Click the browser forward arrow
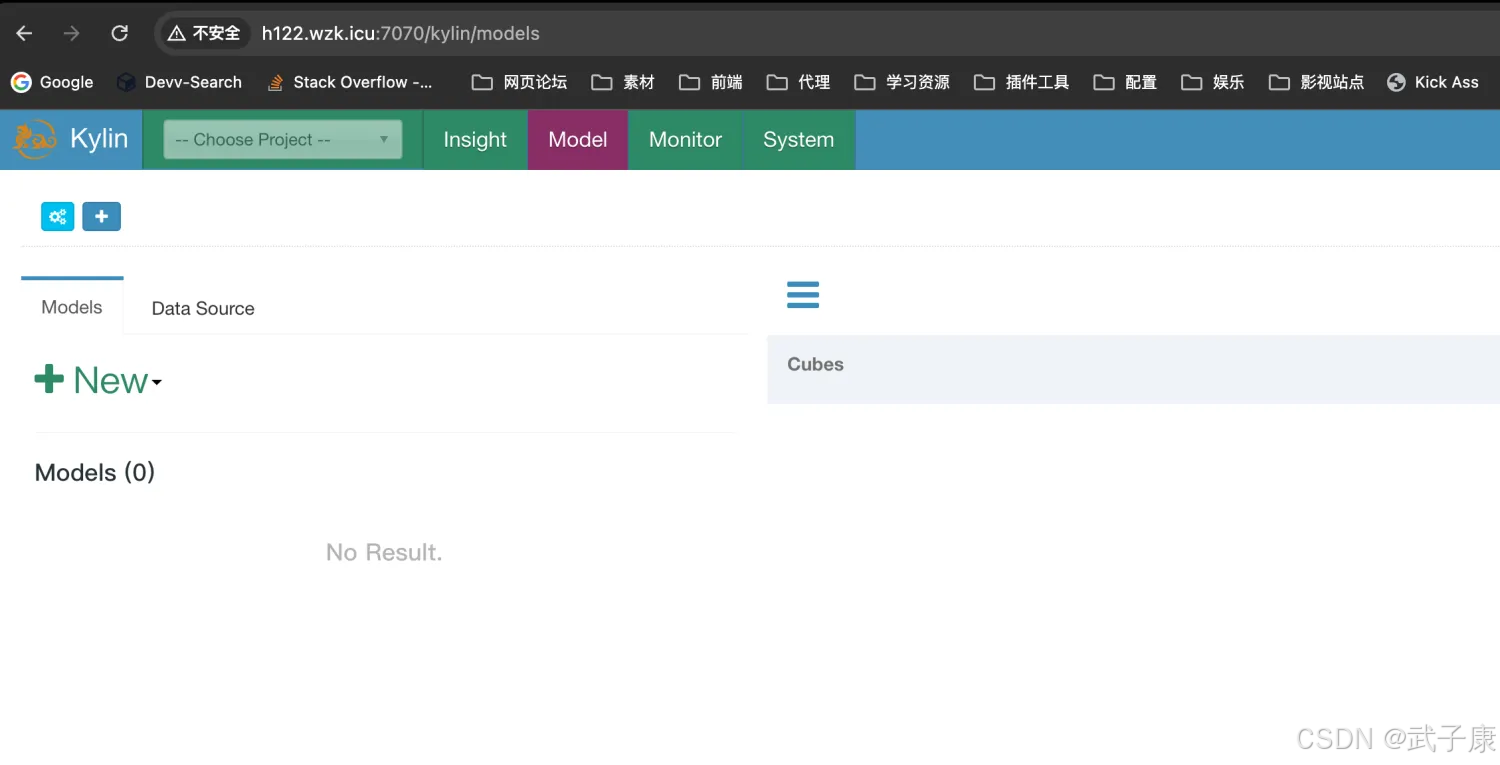 (71, 33)
